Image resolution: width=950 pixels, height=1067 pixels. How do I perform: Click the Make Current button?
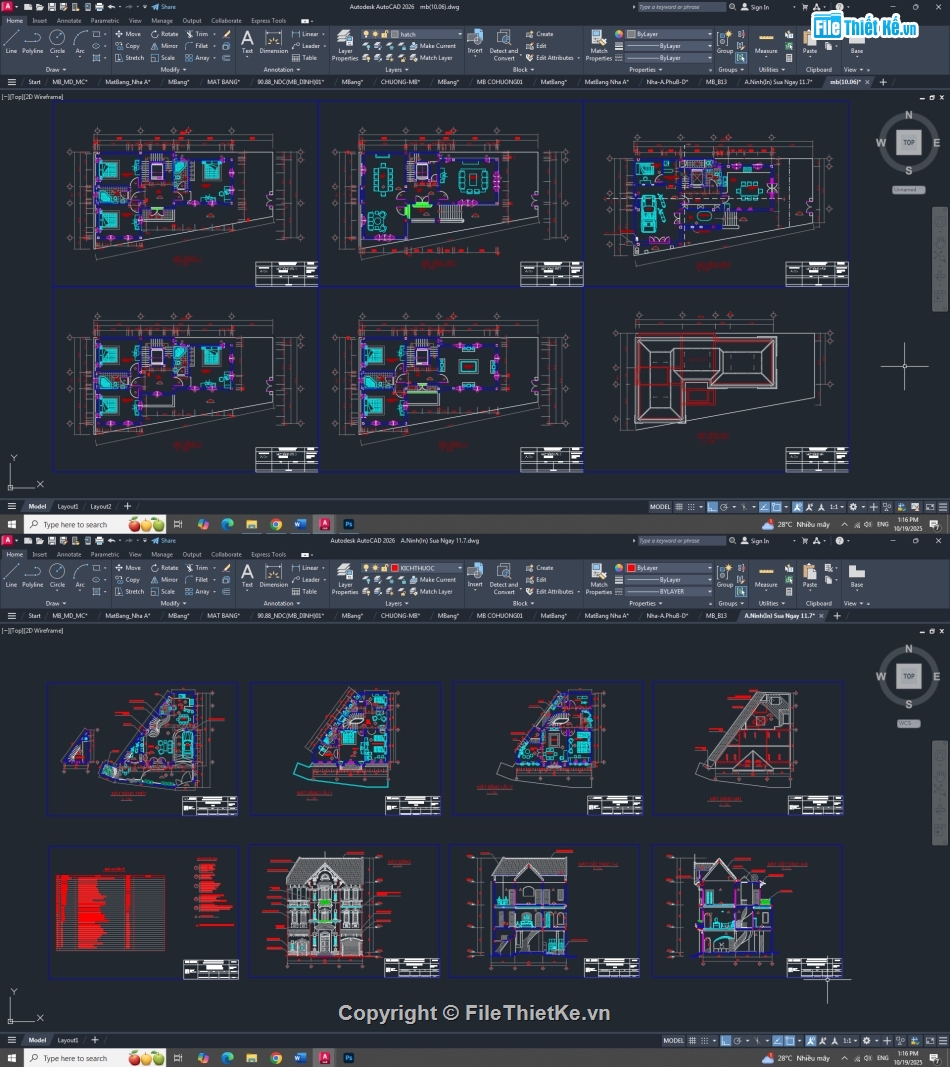[436, 45]
